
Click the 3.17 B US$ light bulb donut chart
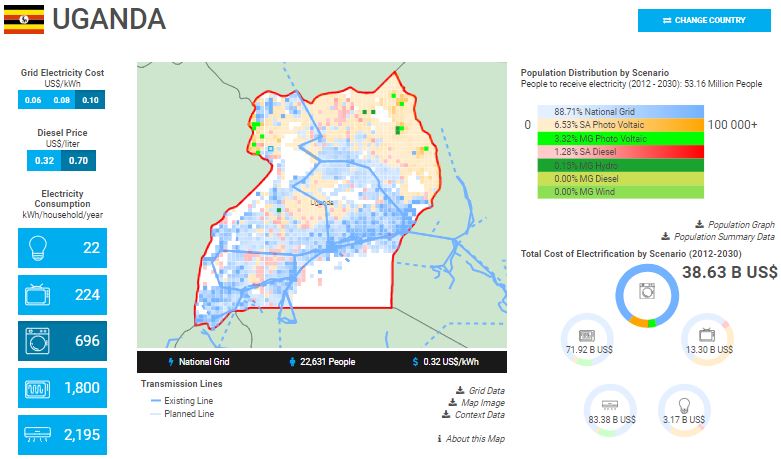click(x=685, y=409)
